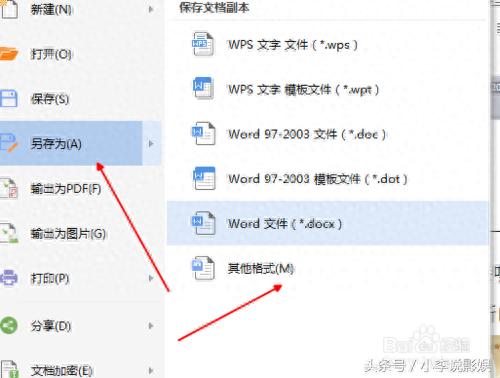
Task: Save as Word 文件 (*.docx)
Action: (328, 223)
